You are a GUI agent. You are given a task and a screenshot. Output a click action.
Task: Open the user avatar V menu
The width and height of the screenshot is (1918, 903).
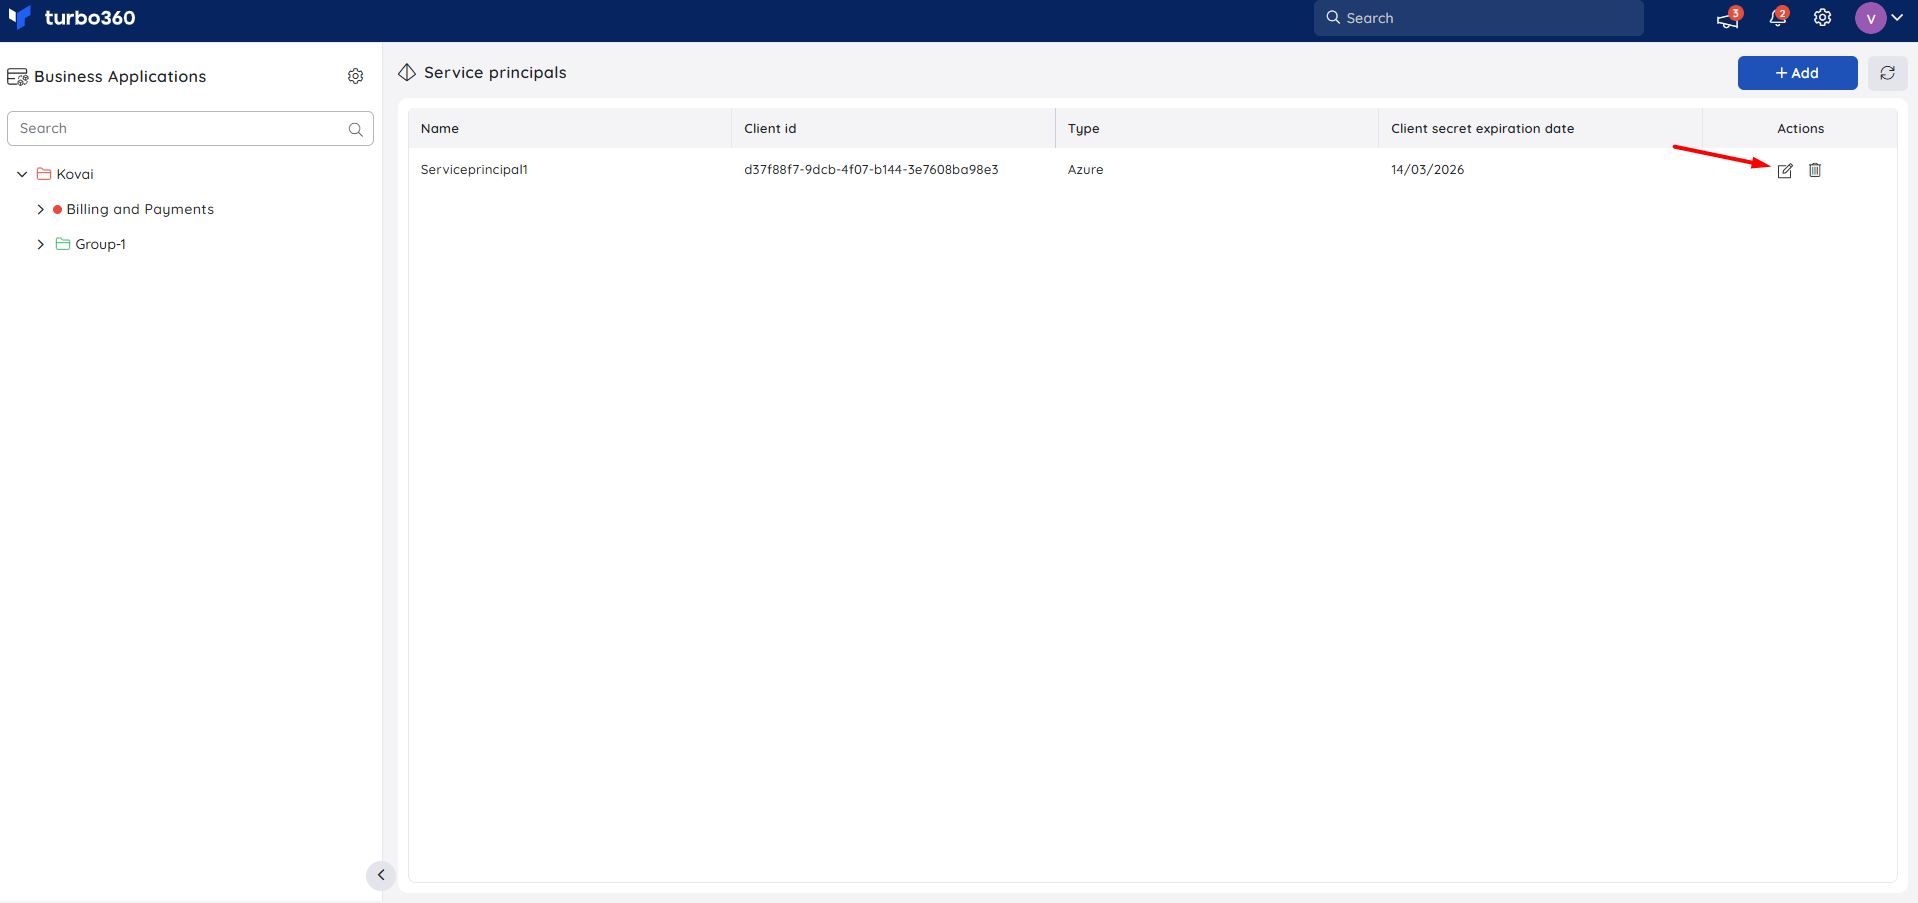(x=1870, y=18)
